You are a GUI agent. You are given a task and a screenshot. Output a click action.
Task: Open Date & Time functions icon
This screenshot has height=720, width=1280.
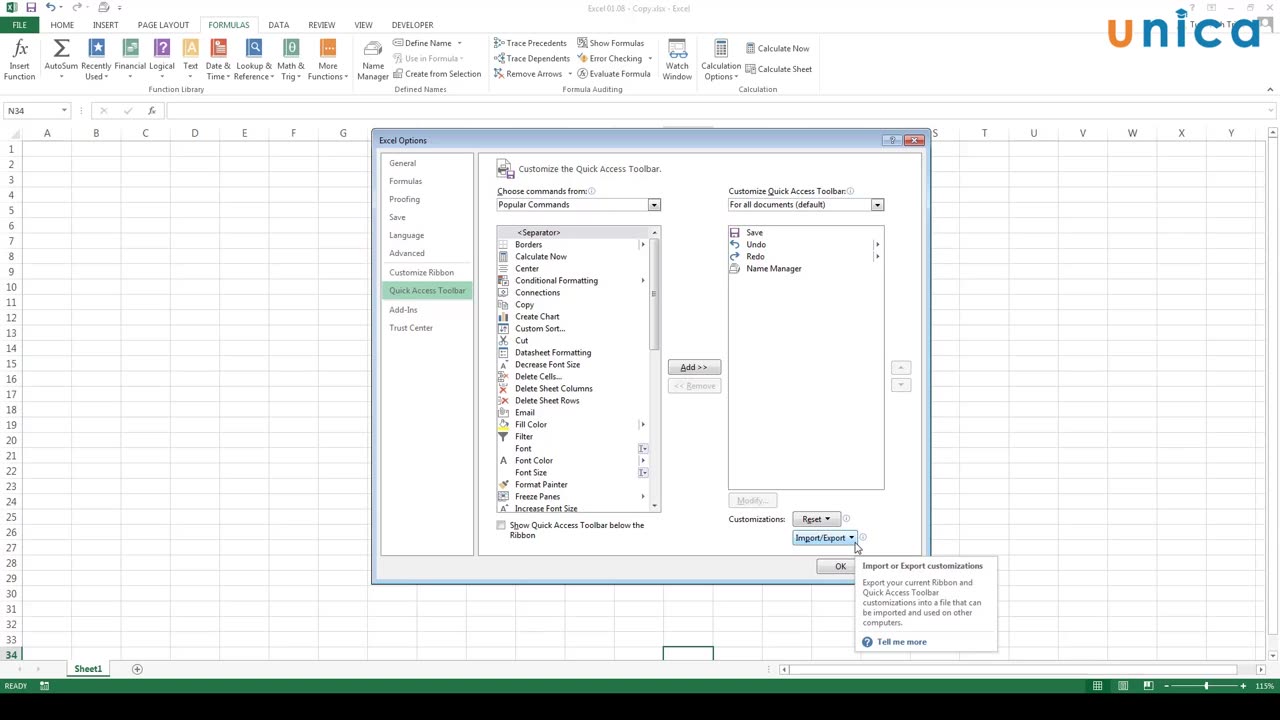tap(218, 60)
